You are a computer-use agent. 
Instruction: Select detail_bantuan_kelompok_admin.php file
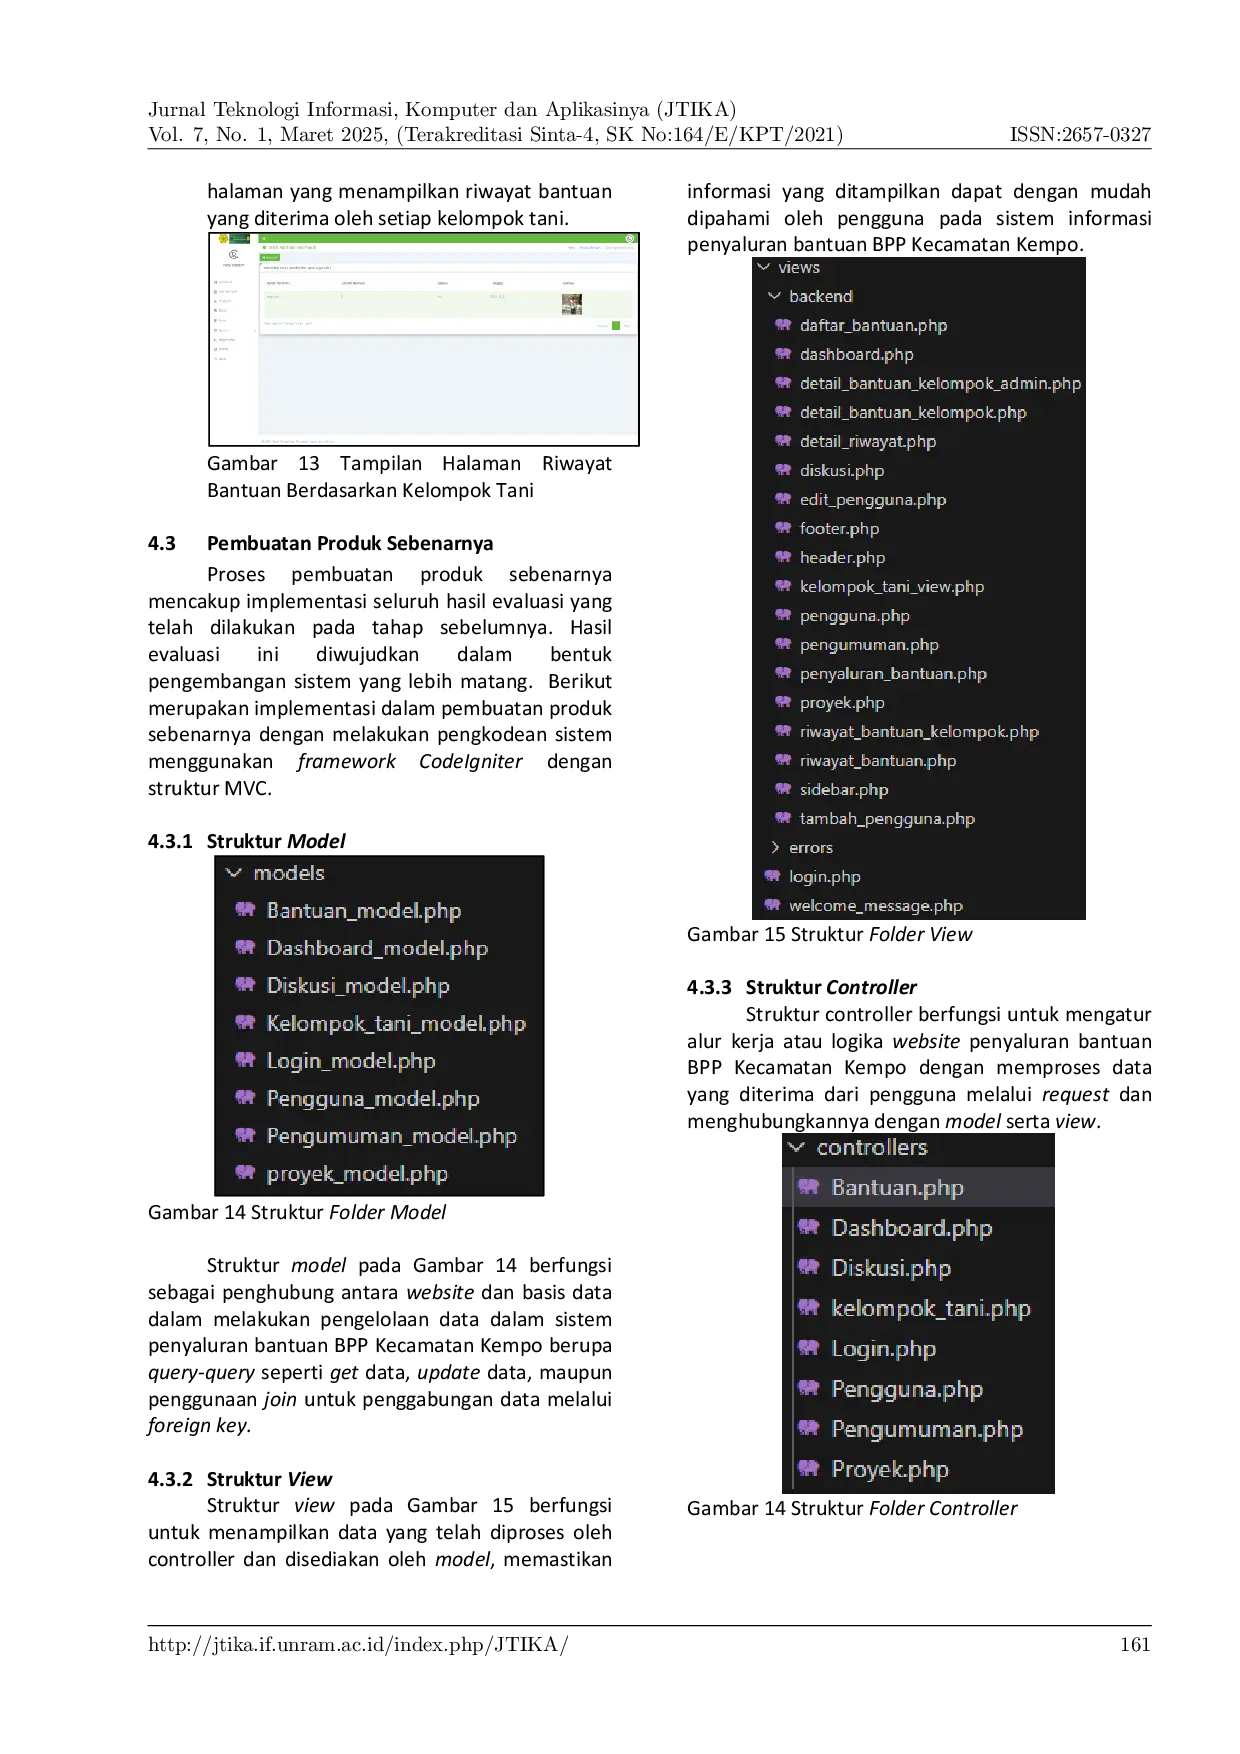pos(939,383)
